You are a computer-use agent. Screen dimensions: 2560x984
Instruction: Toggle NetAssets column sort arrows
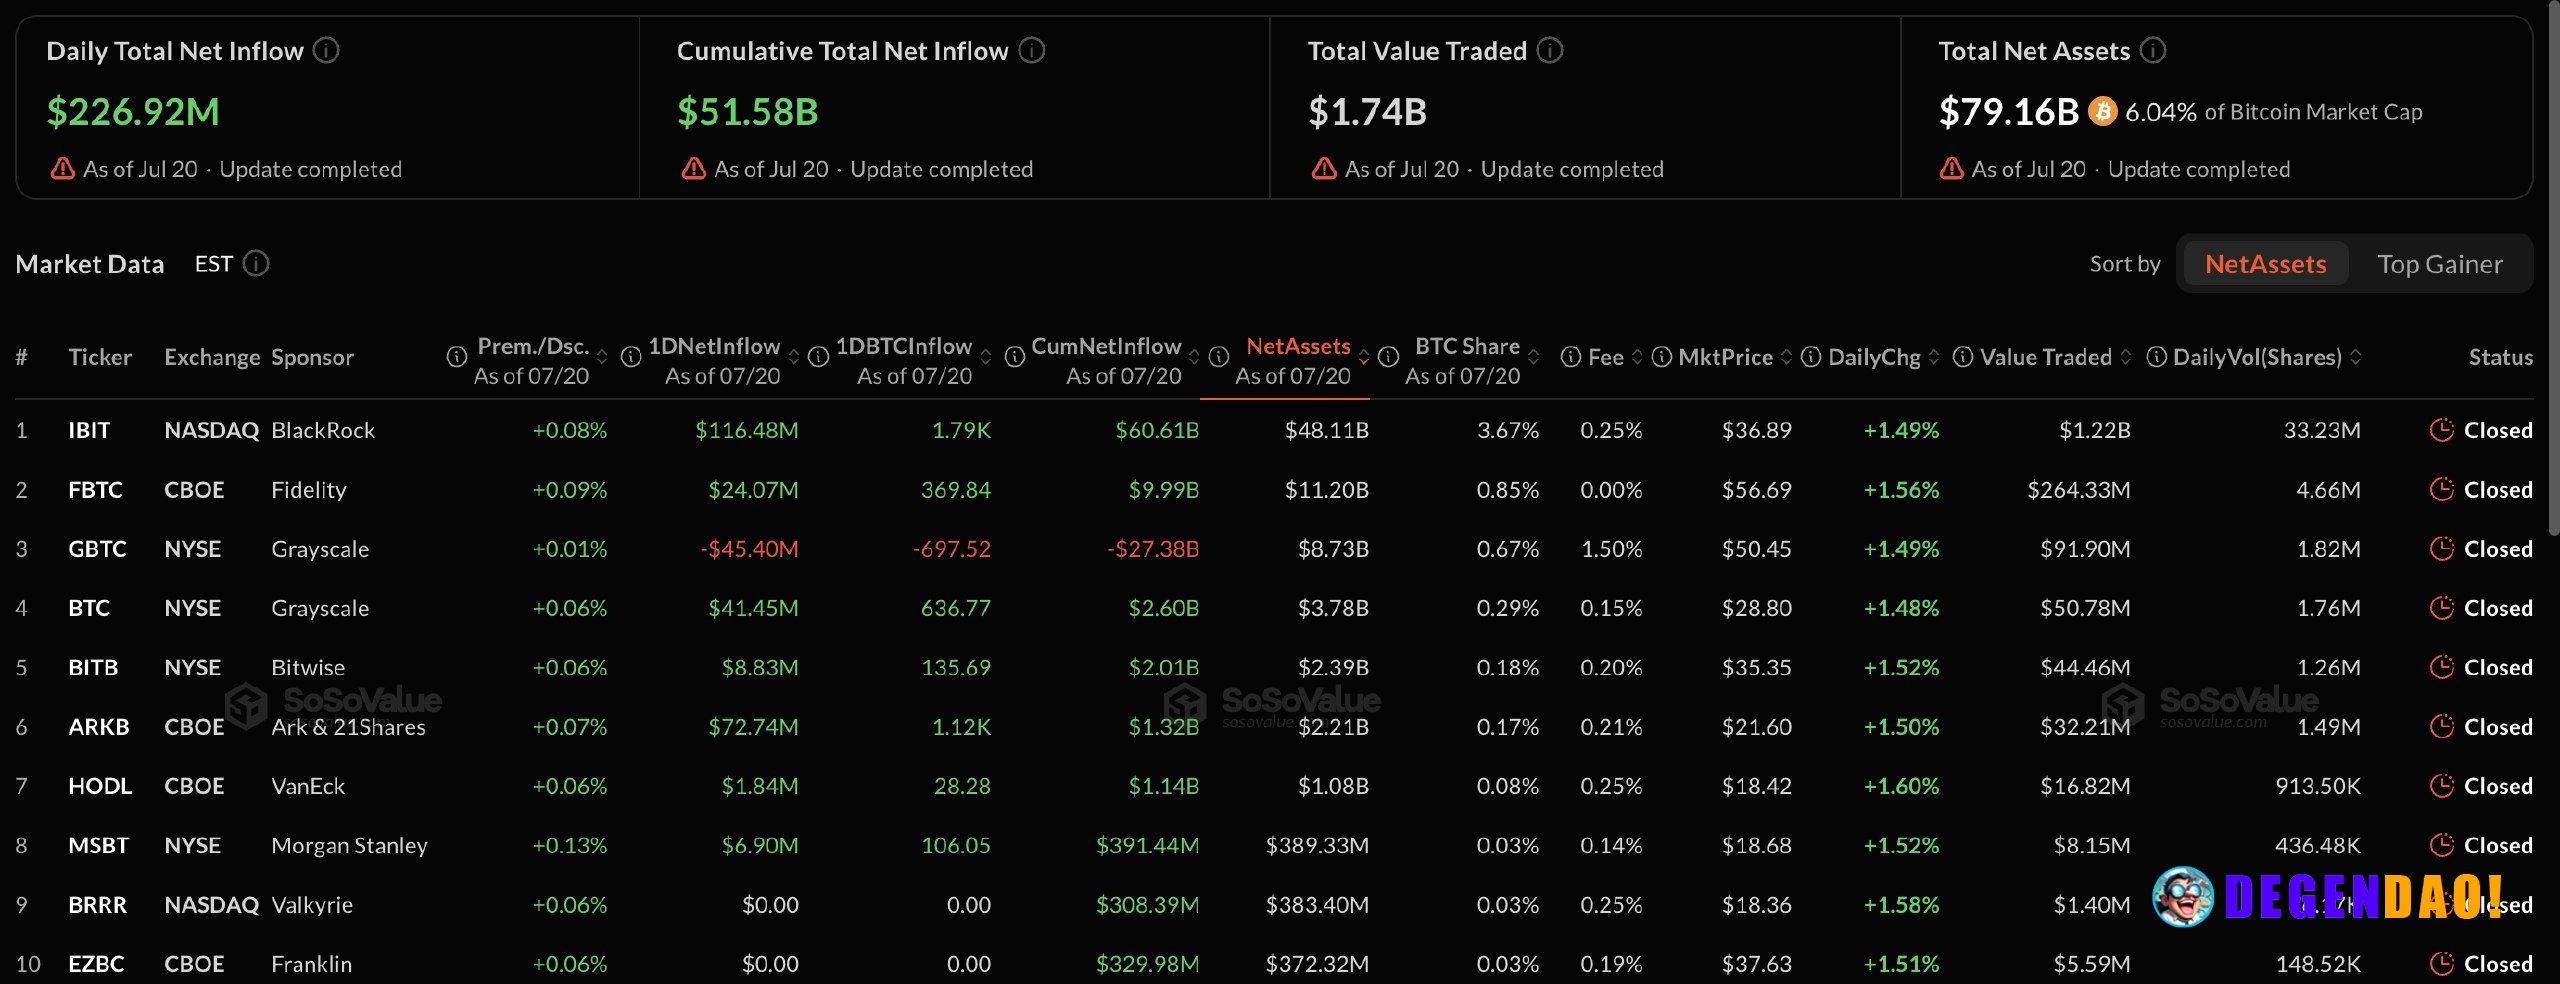[1363, 357]
